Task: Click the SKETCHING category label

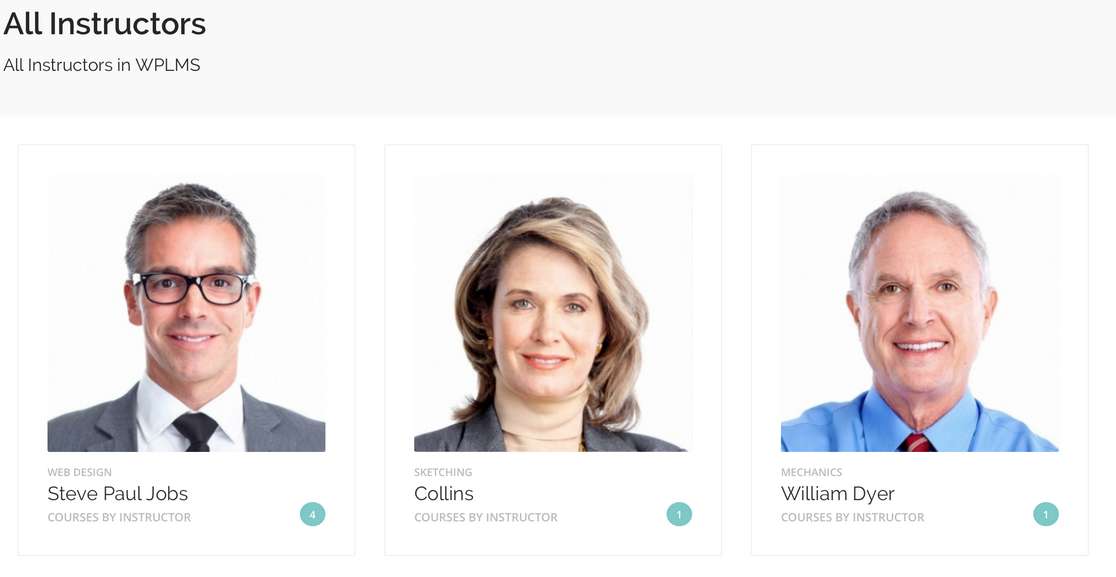Action: click(x=443, y=472)
